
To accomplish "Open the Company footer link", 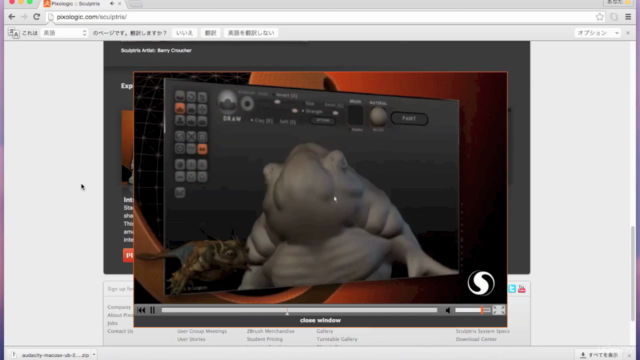I will 119,307.
